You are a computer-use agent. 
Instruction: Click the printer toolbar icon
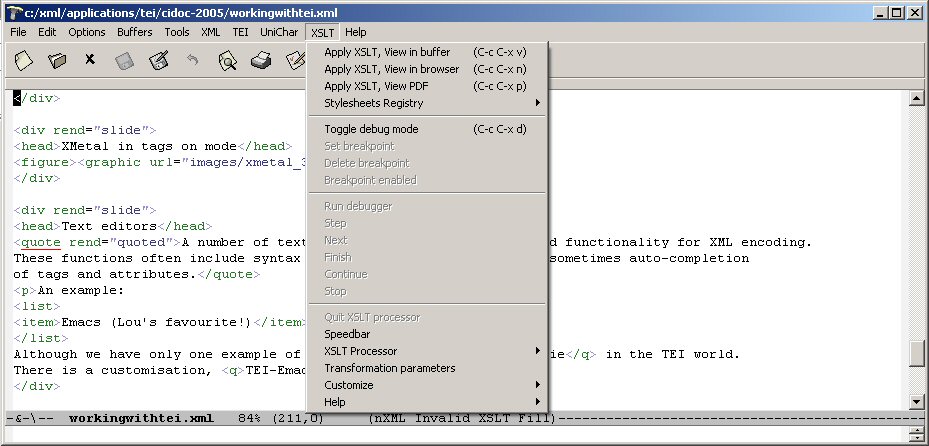[261, 61]
